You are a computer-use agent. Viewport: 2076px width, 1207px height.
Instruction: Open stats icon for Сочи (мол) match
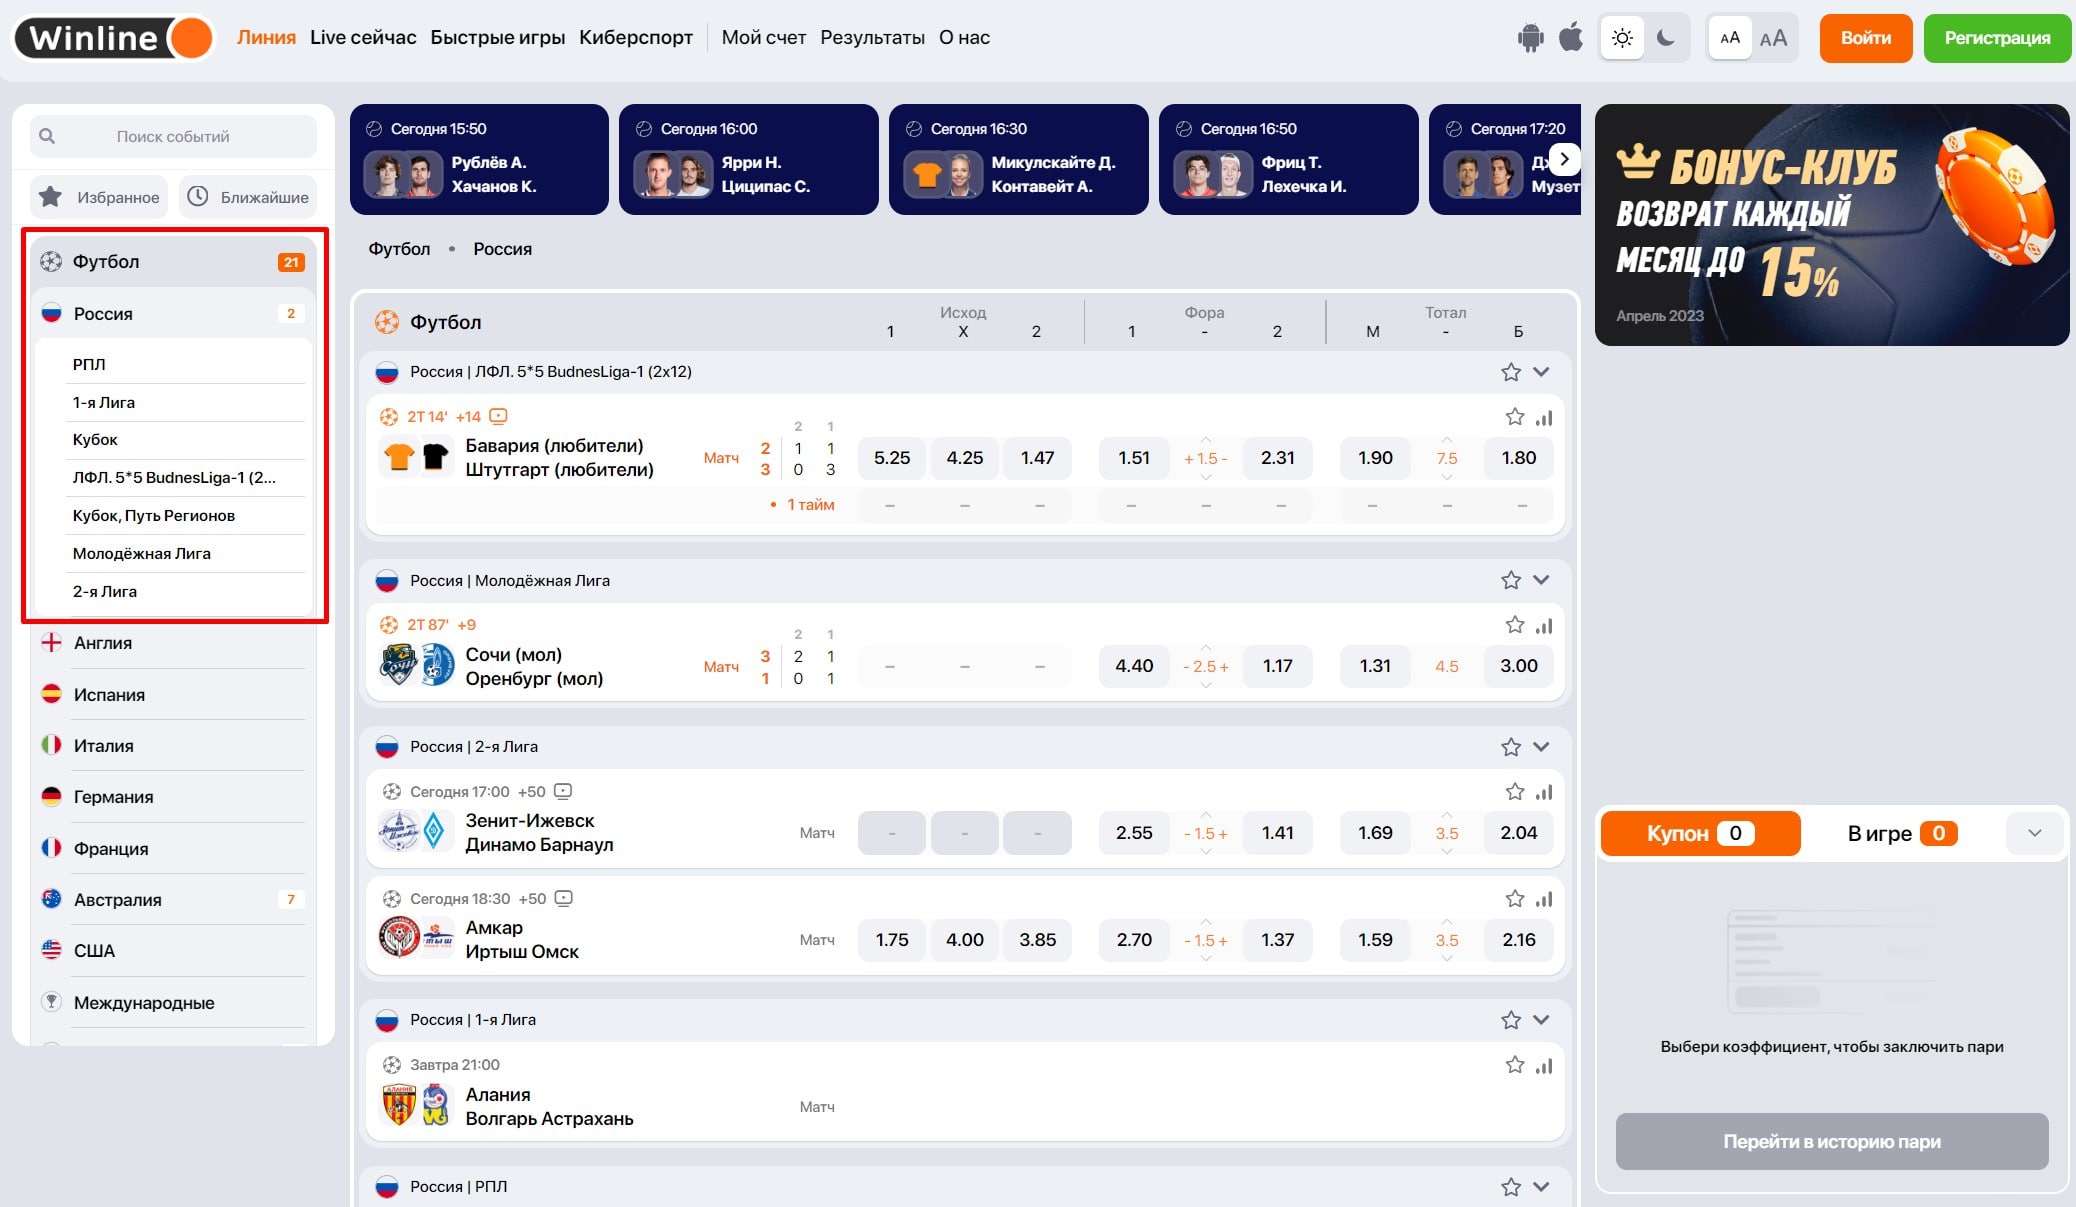tap(1545, 626)
